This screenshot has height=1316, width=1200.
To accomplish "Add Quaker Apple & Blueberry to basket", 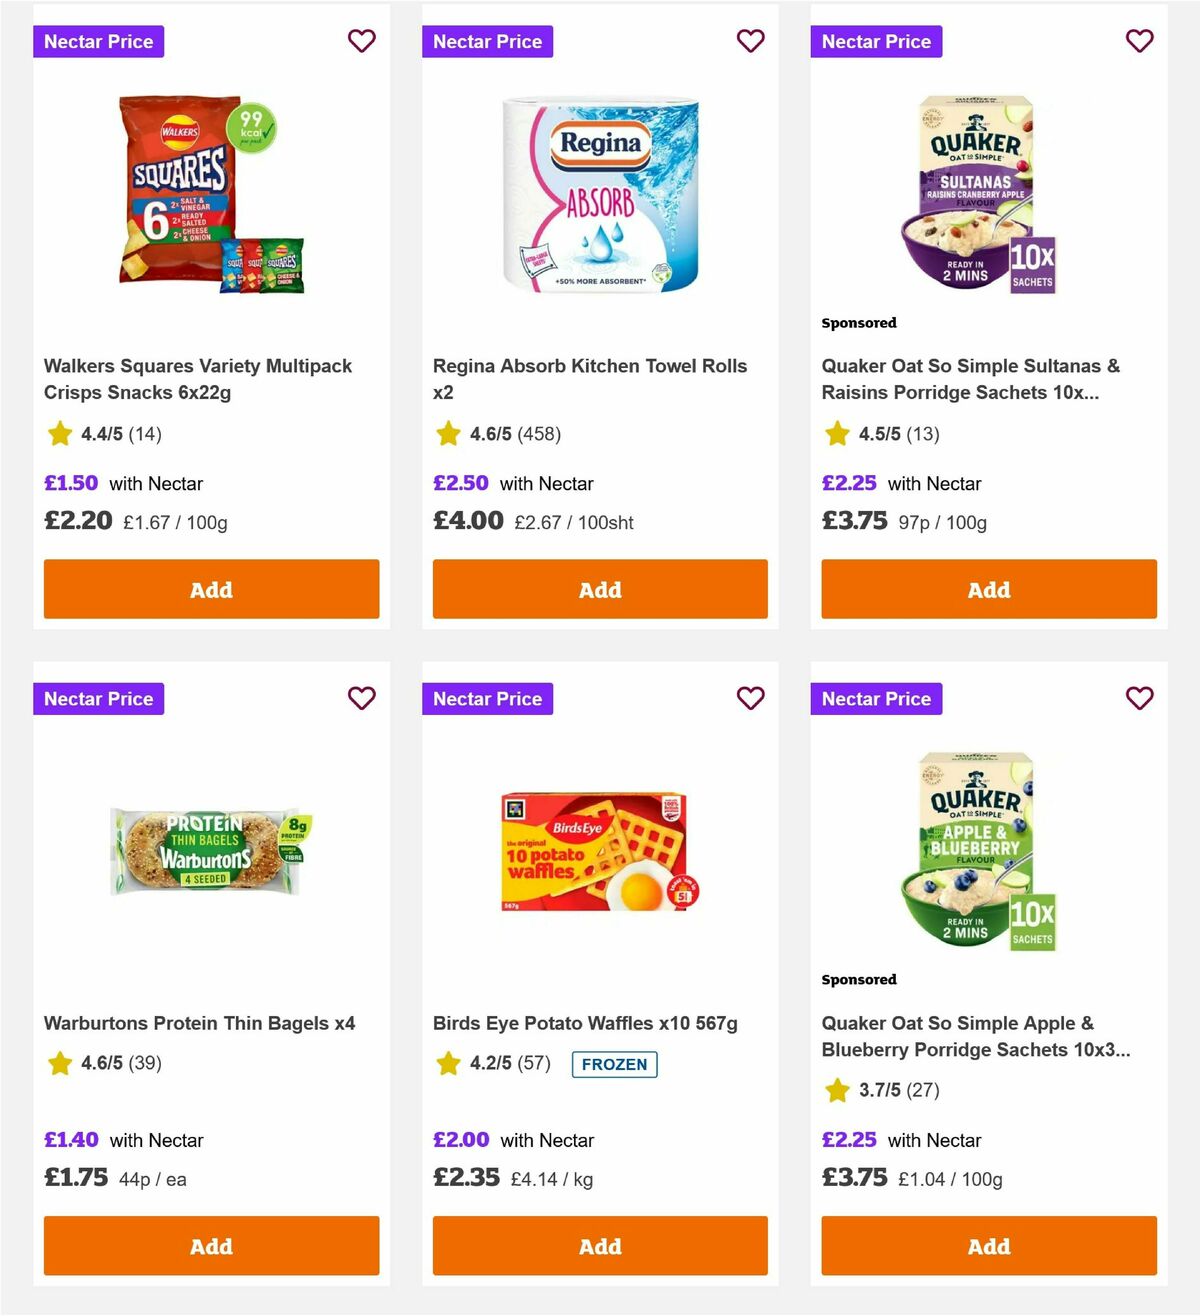I will click(x=989, y=1246).
